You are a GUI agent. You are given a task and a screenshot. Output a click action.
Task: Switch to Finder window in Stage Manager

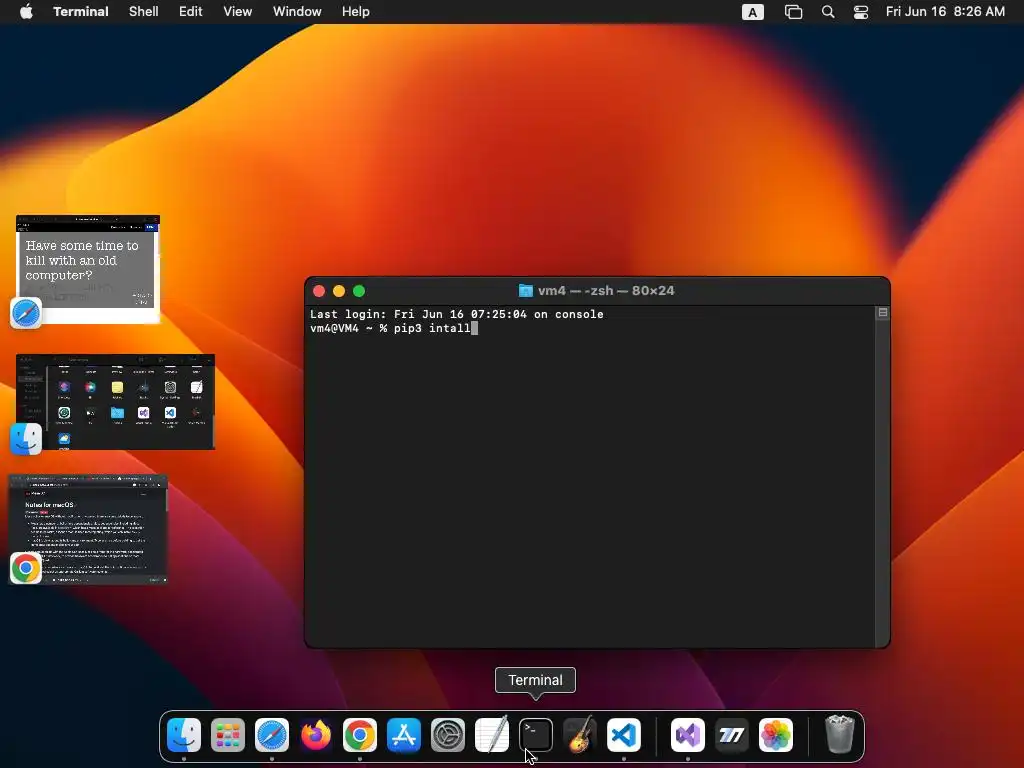point(116,402)
